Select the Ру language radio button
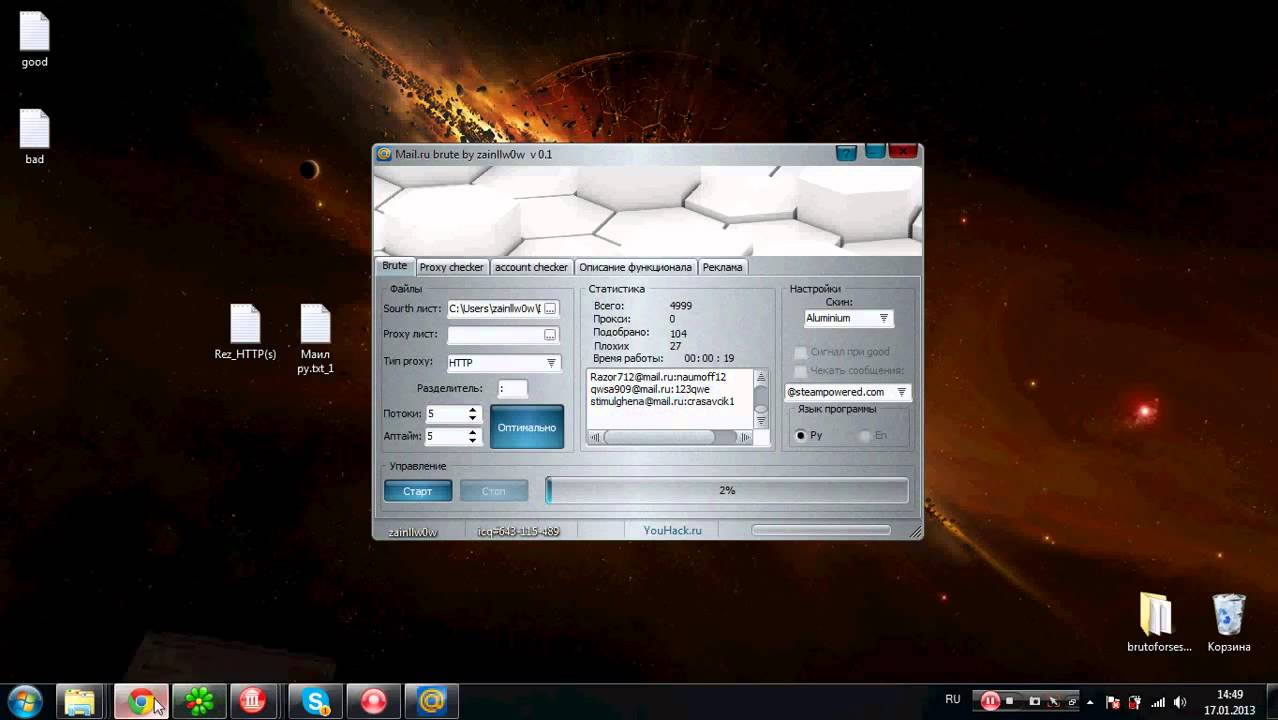 800,436
